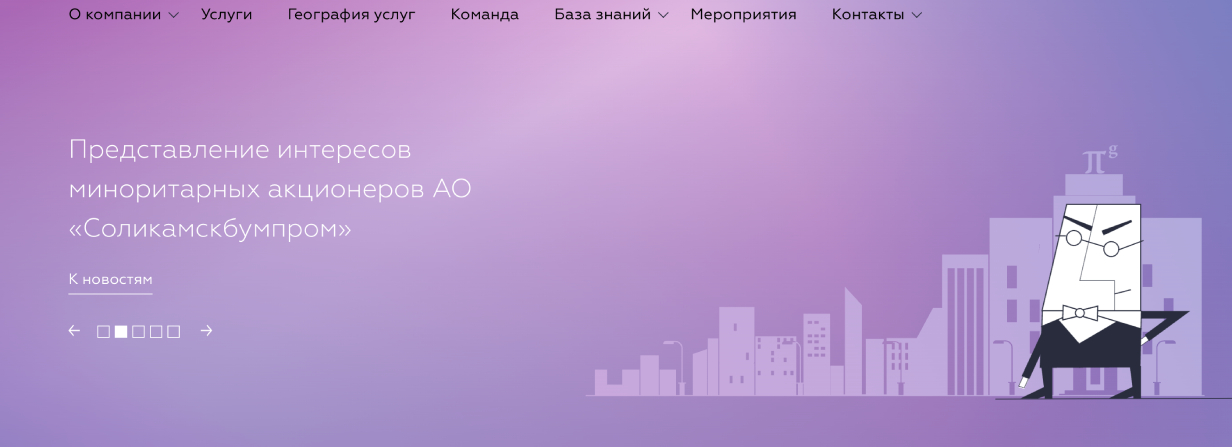Switch to the fourth slide indicator
Screen dimensions: 1232x447
[x=156, y=332]
